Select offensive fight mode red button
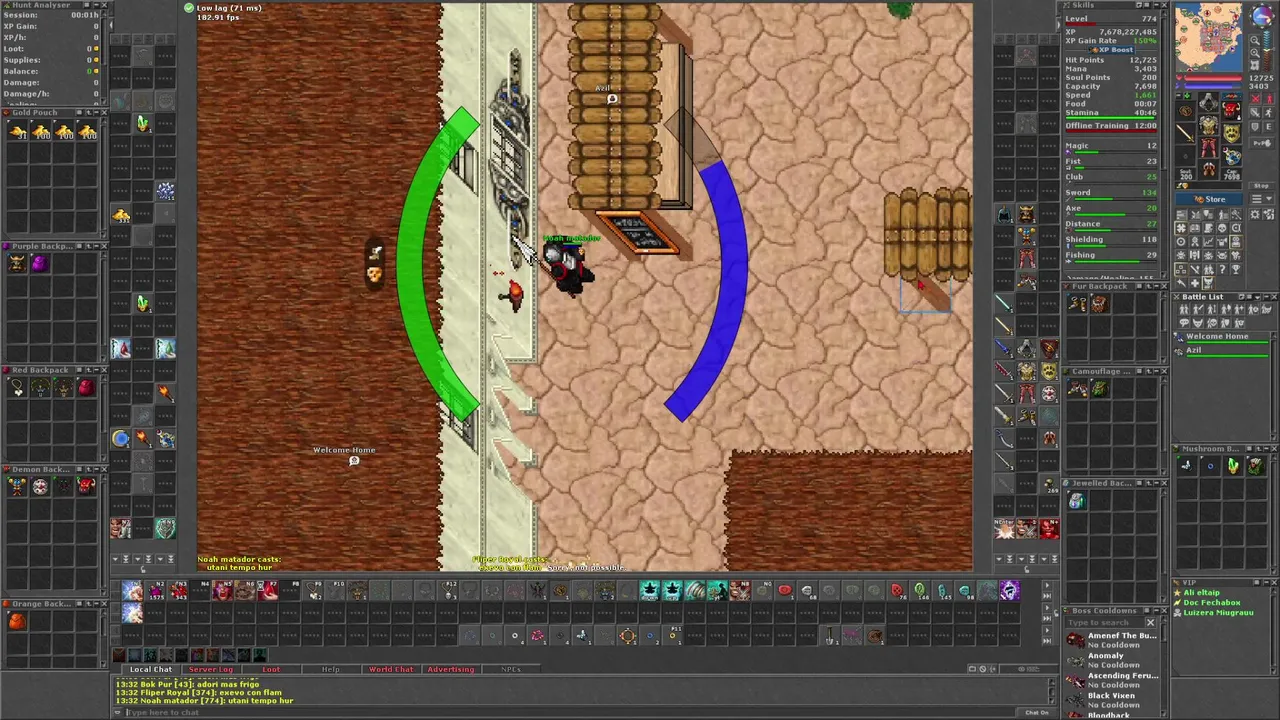This screenshot has width=1280, height=720. (1256, 98)
